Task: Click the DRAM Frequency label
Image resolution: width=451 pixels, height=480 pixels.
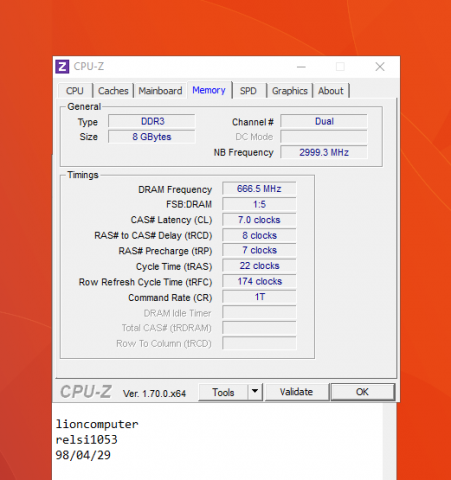Action: click(x=175, y=190)
